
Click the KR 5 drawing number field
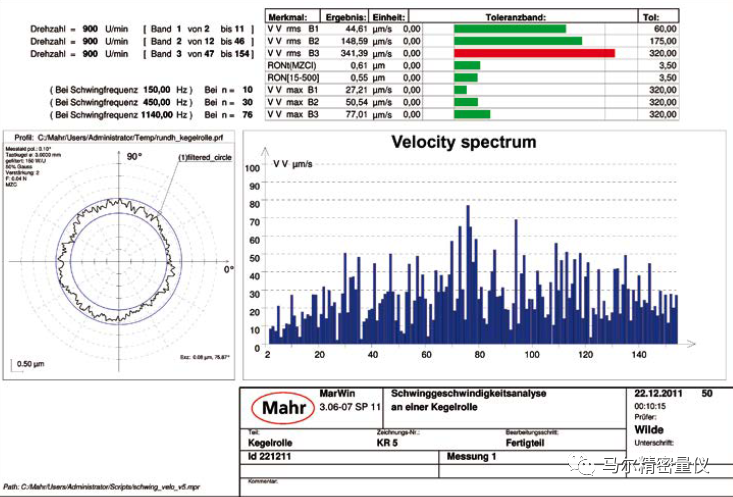pyautogui.click(x=389, y=440)
